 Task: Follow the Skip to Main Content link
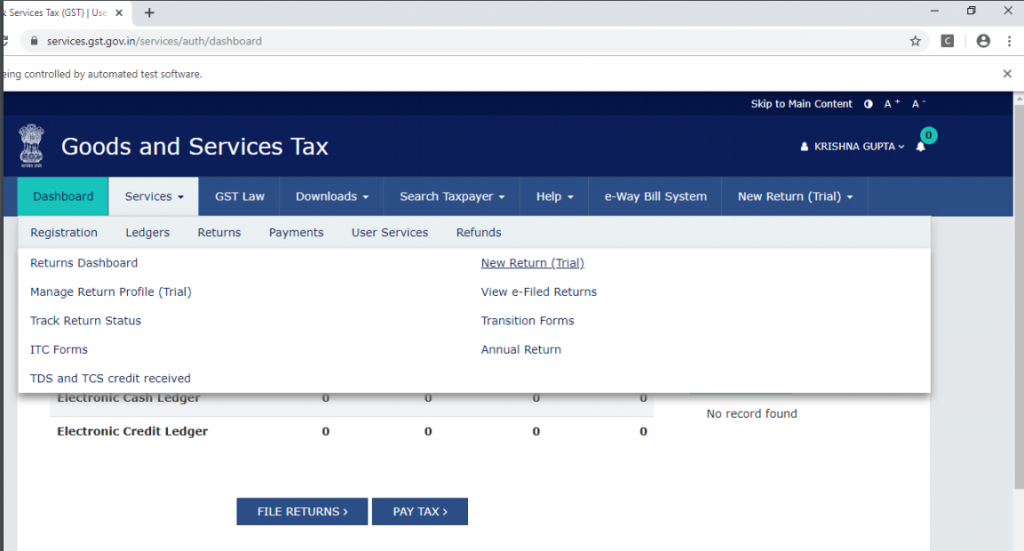(801, 104)
